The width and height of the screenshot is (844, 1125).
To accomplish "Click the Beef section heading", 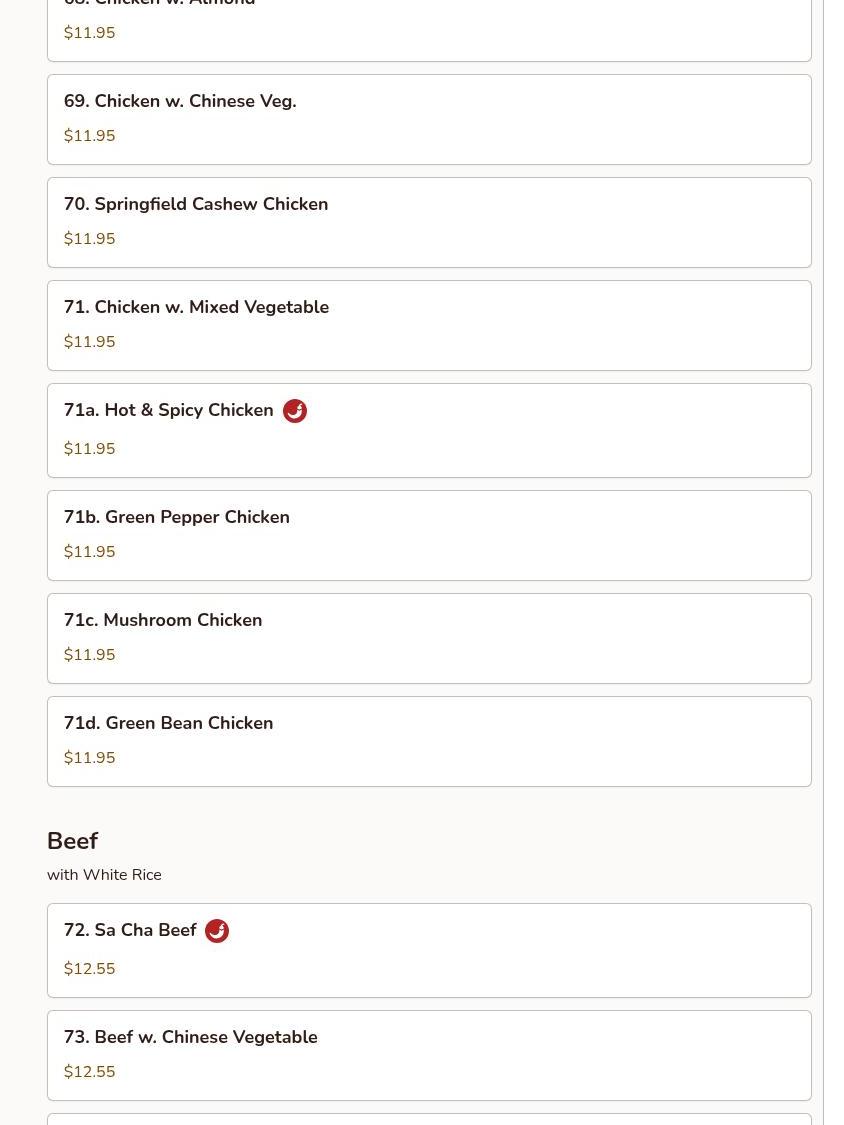I will coord(72,841).
